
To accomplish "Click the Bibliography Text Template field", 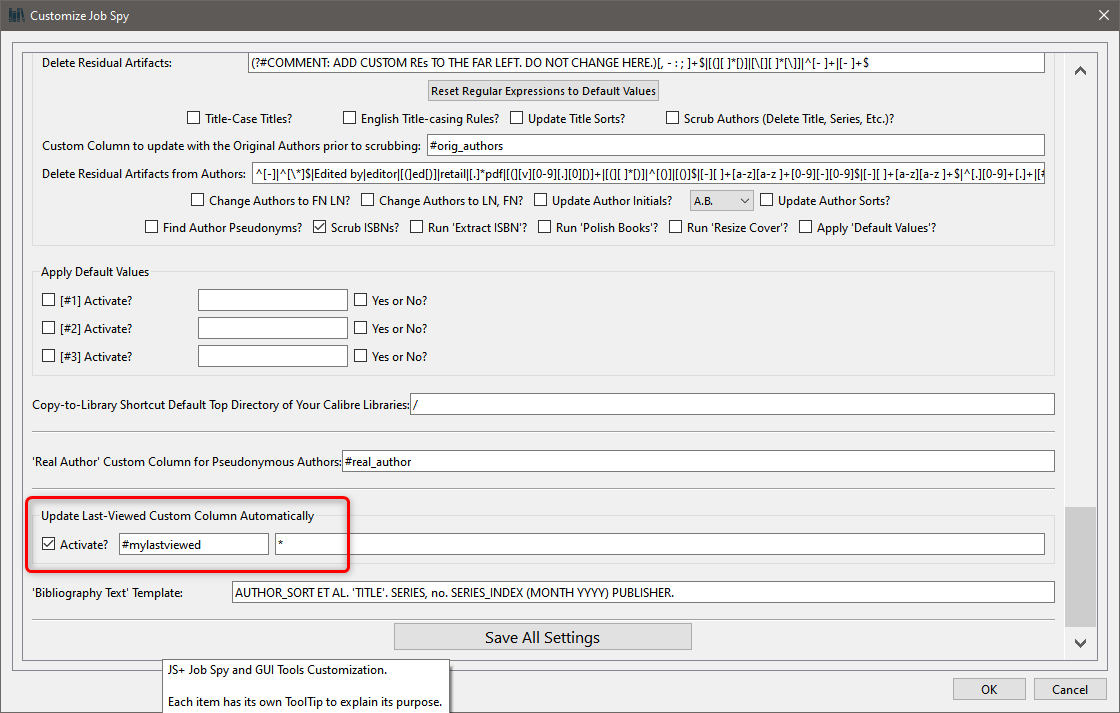I will point(643,592).
